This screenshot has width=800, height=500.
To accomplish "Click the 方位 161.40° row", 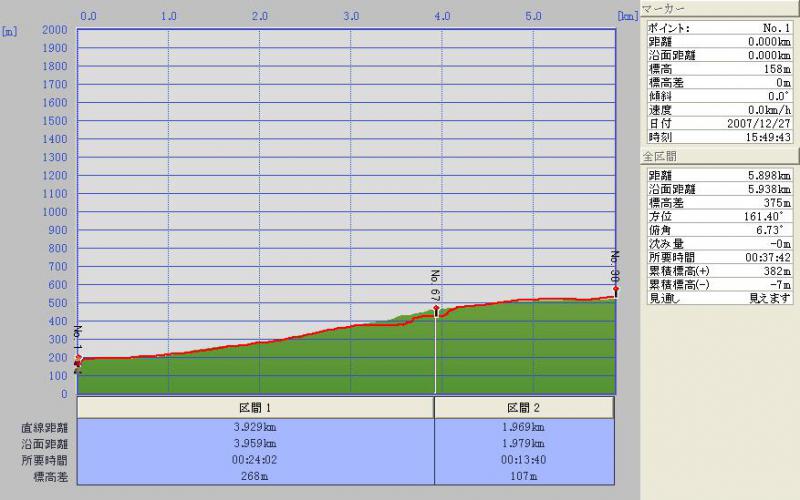I will coord(719,216).
